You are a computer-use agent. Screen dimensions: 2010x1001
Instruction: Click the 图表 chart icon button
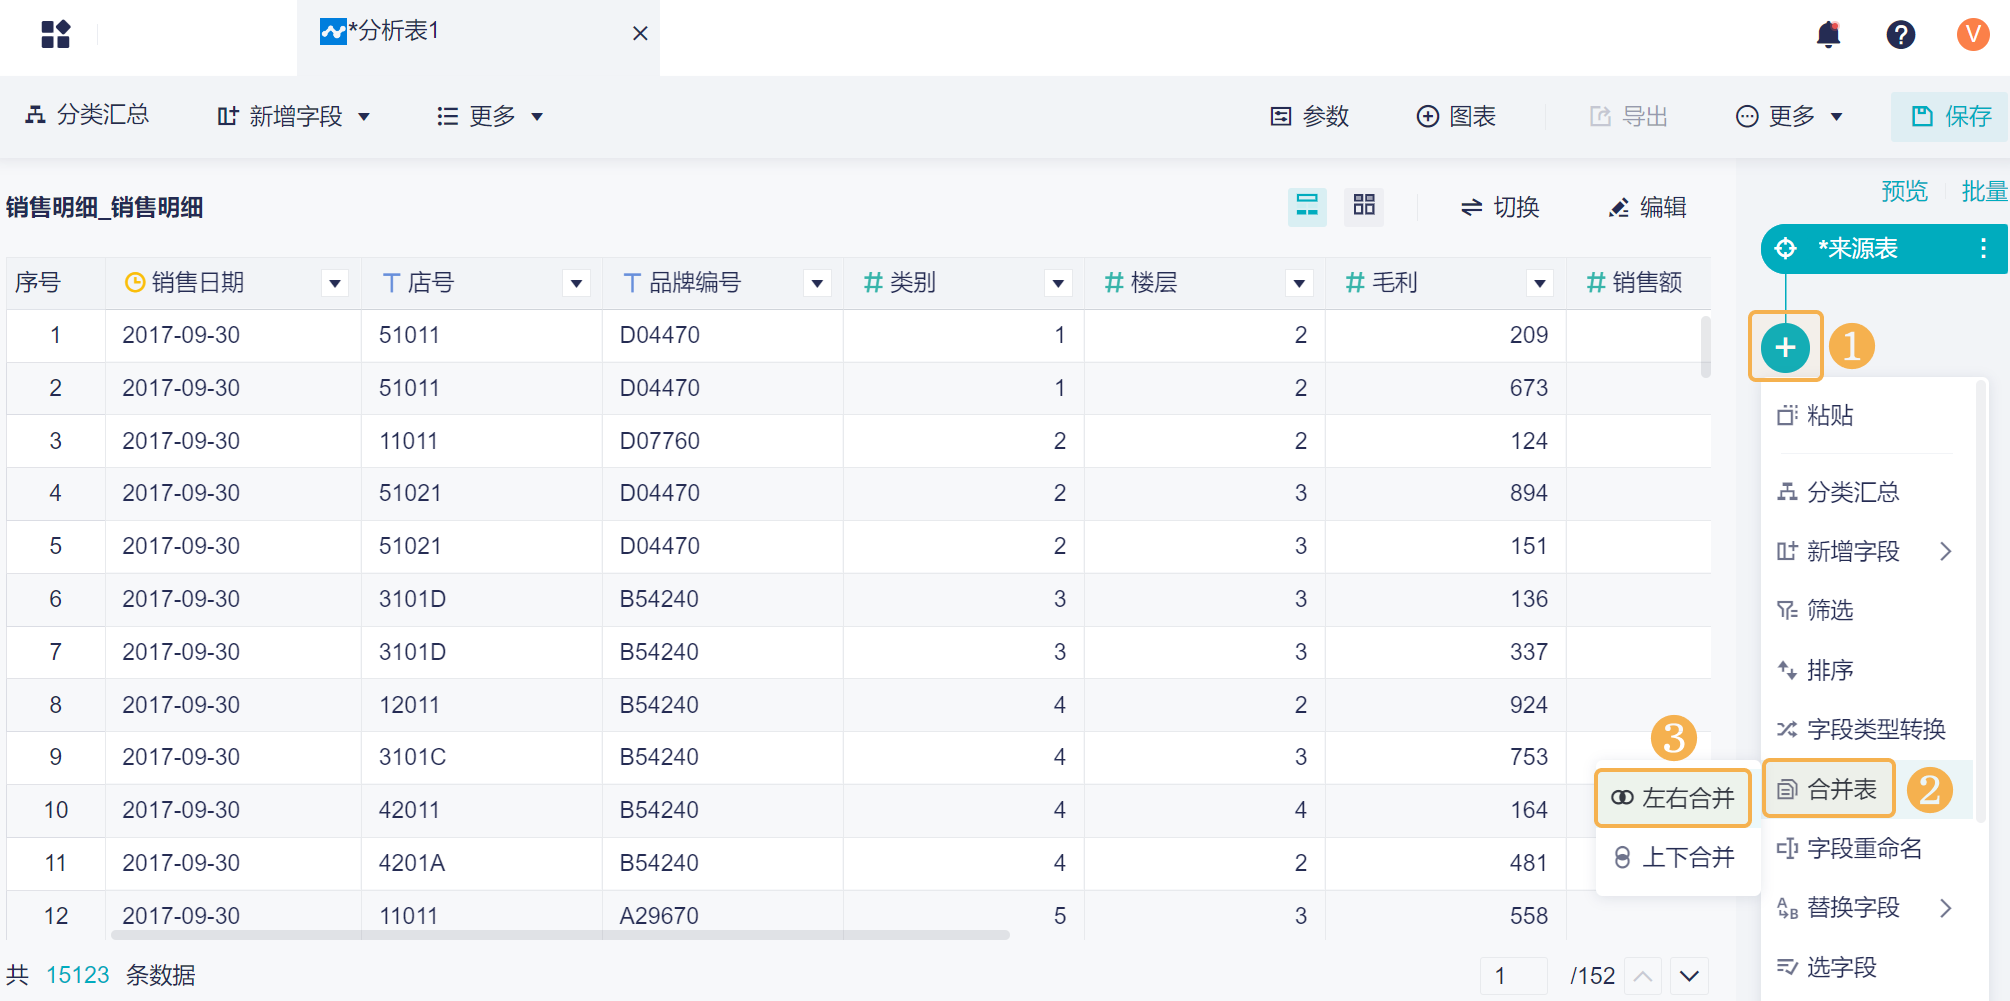(x=1456, y=117)
